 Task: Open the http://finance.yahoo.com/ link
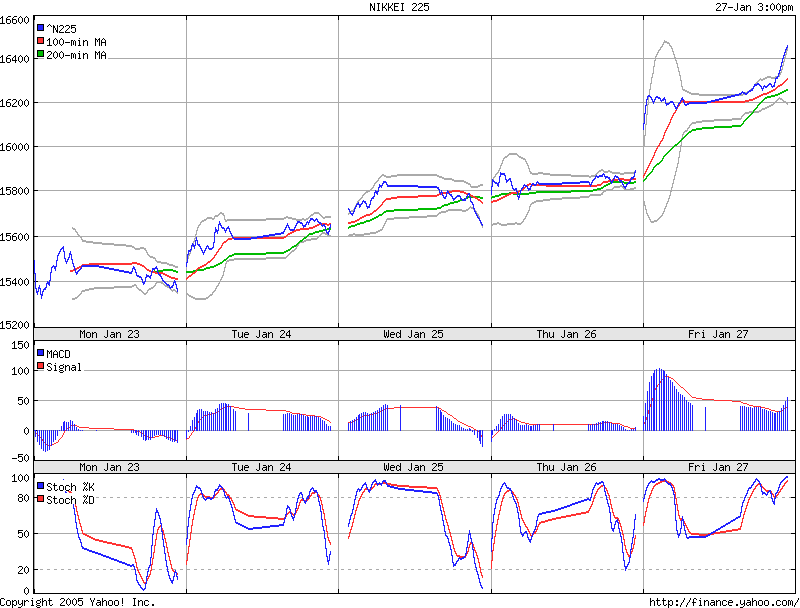[x=724, y=602]
